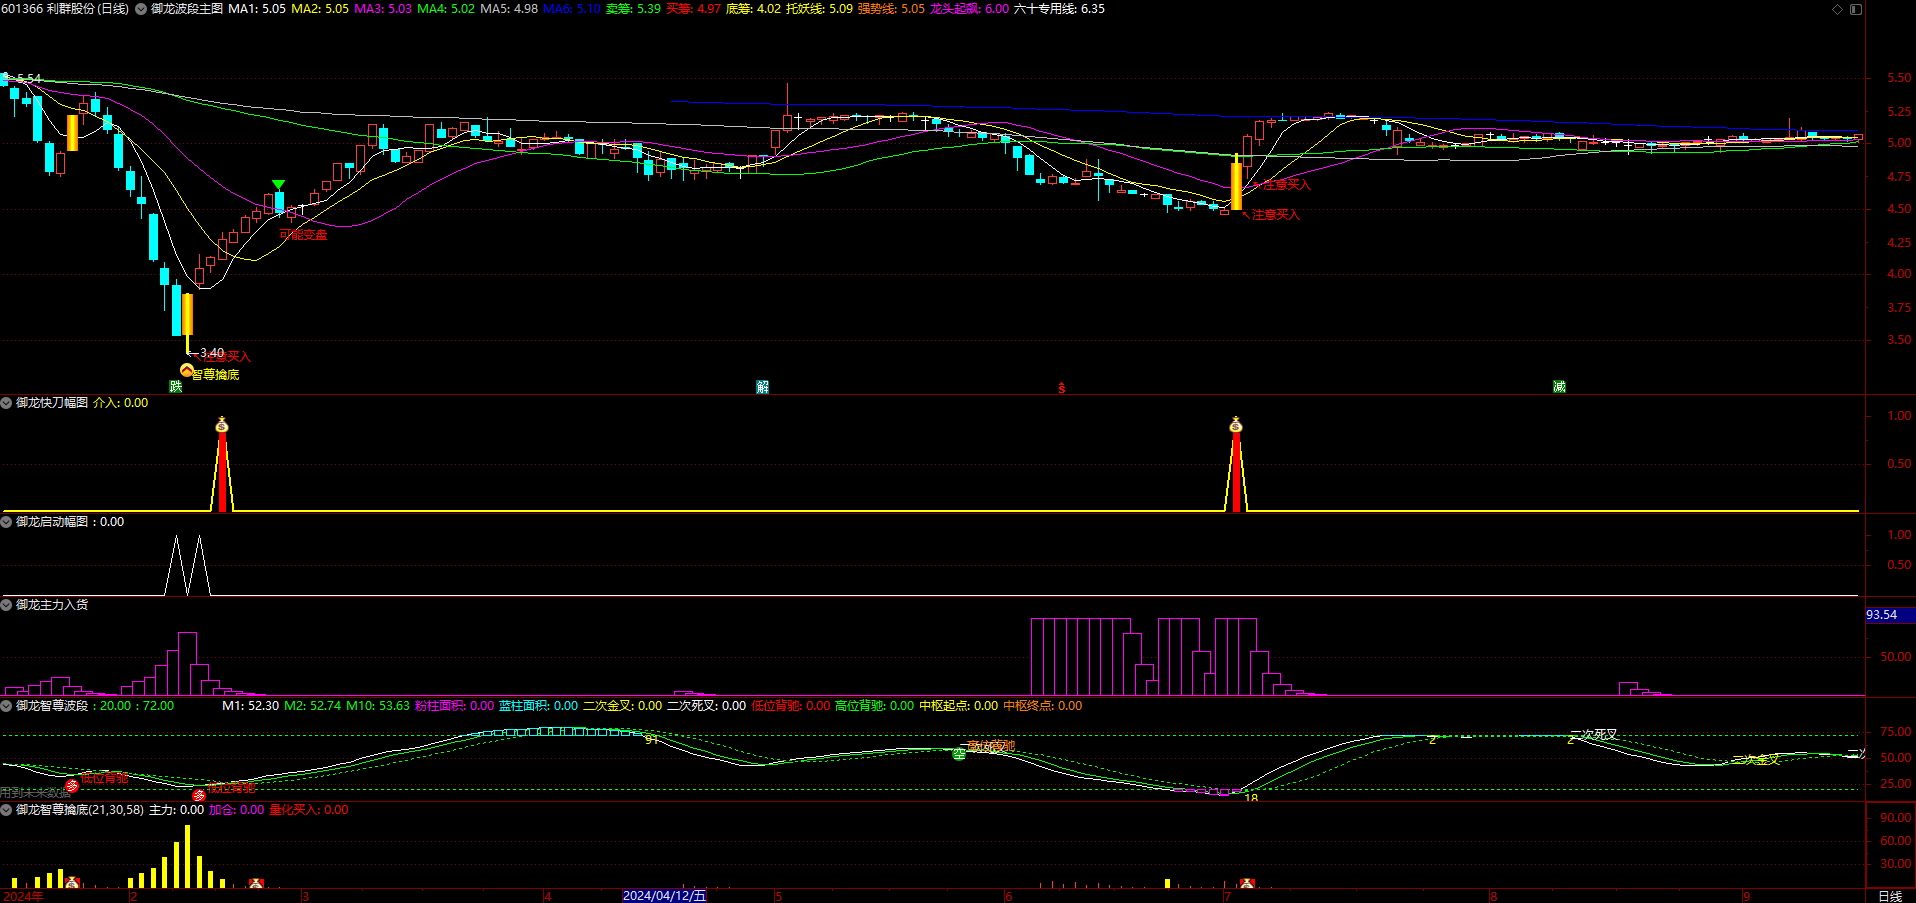Click the 御龙智尊波段 indicator name
This screenshot has height=903, width=1916.
pos(52,706)
